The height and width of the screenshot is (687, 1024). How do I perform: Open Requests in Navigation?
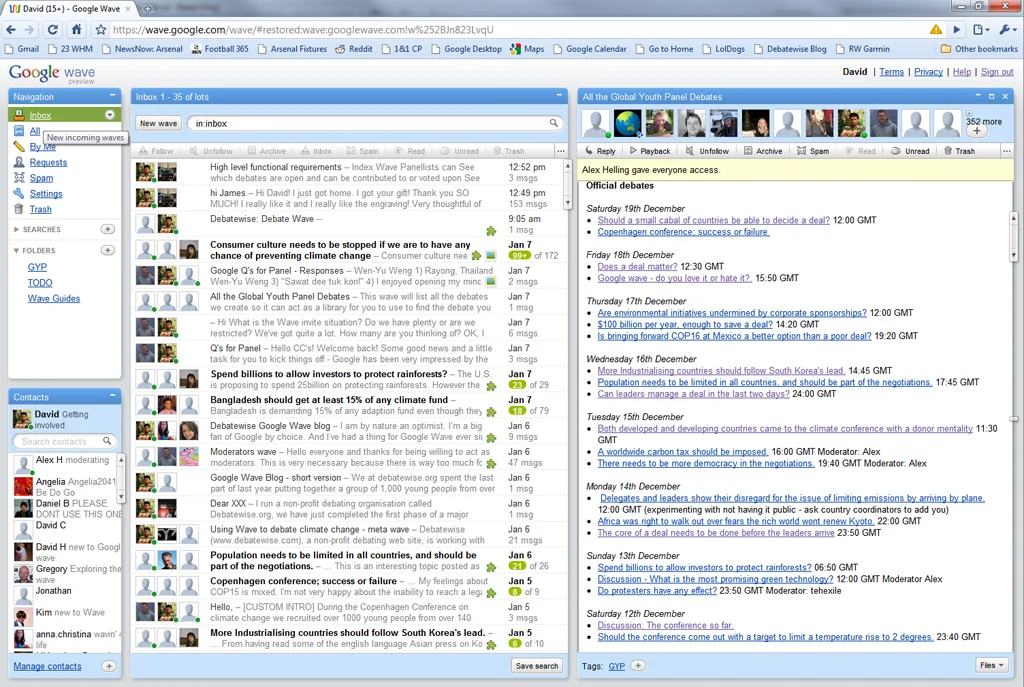tap(48, 162)
